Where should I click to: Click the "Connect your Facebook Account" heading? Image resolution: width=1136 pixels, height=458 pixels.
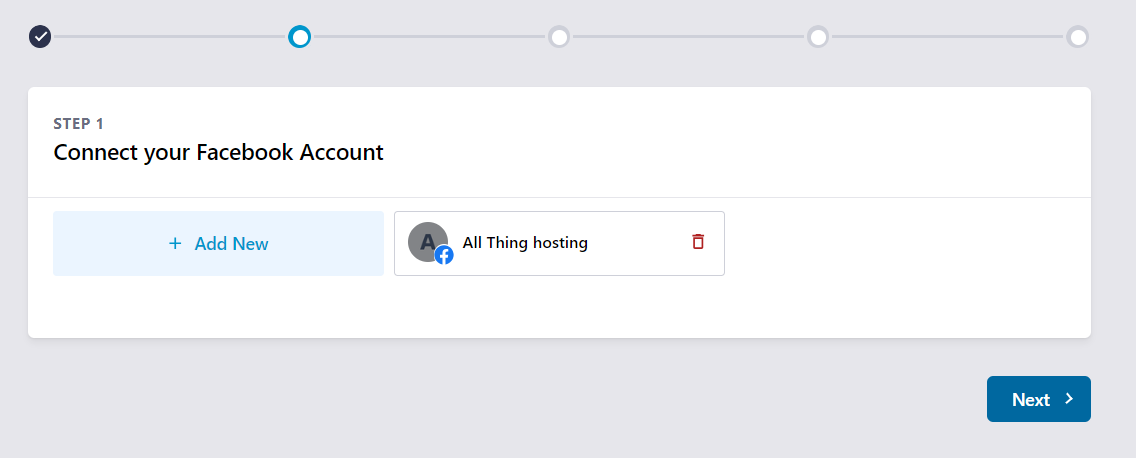(x=218, y=153)
